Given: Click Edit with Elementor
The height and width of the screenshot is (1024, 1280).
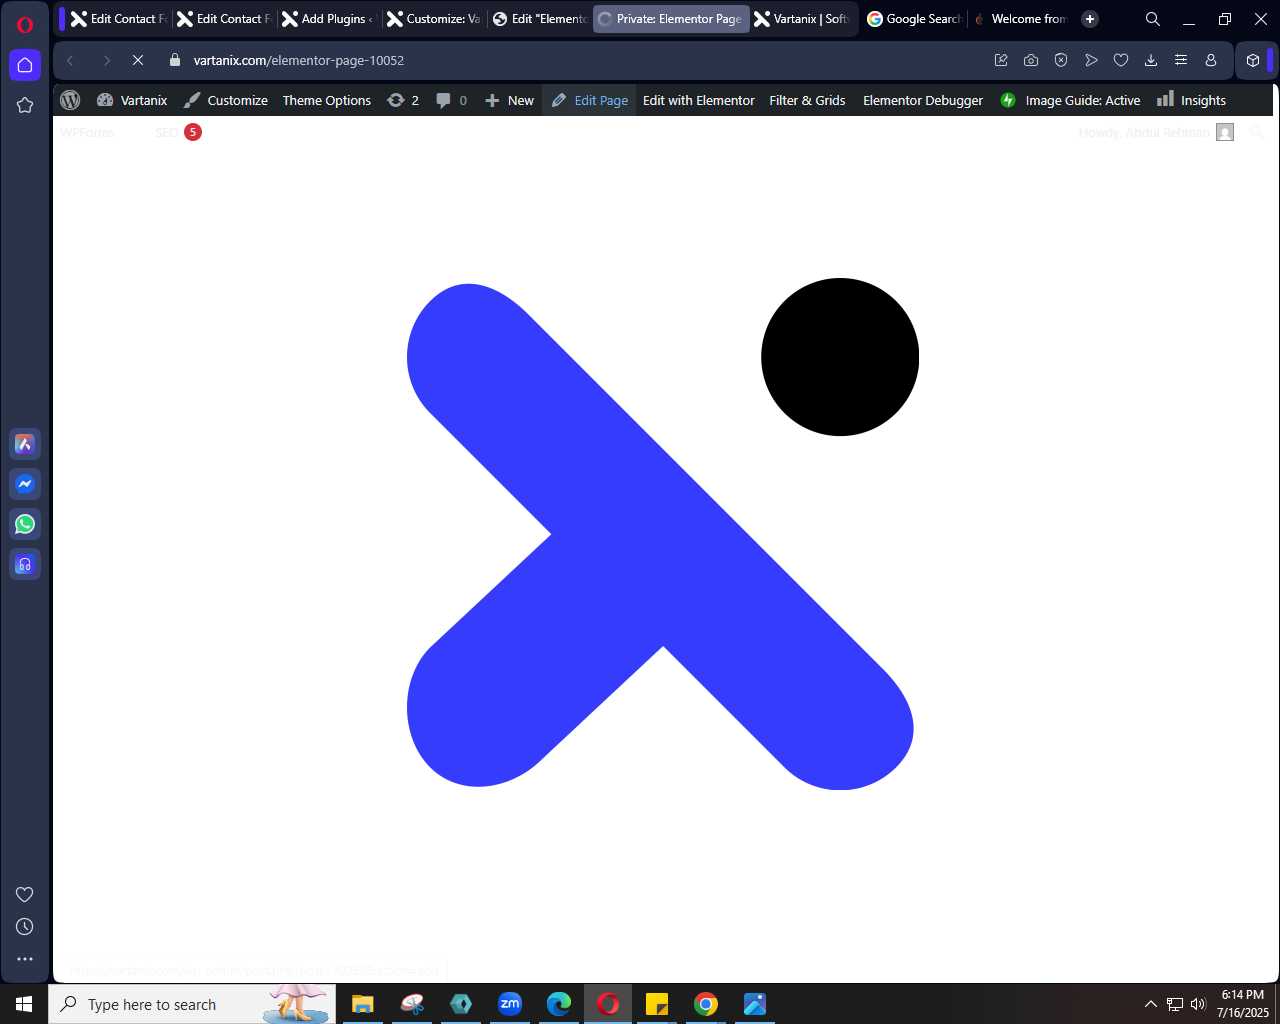Looking at the screenshot, I should (x=699, y=100).
